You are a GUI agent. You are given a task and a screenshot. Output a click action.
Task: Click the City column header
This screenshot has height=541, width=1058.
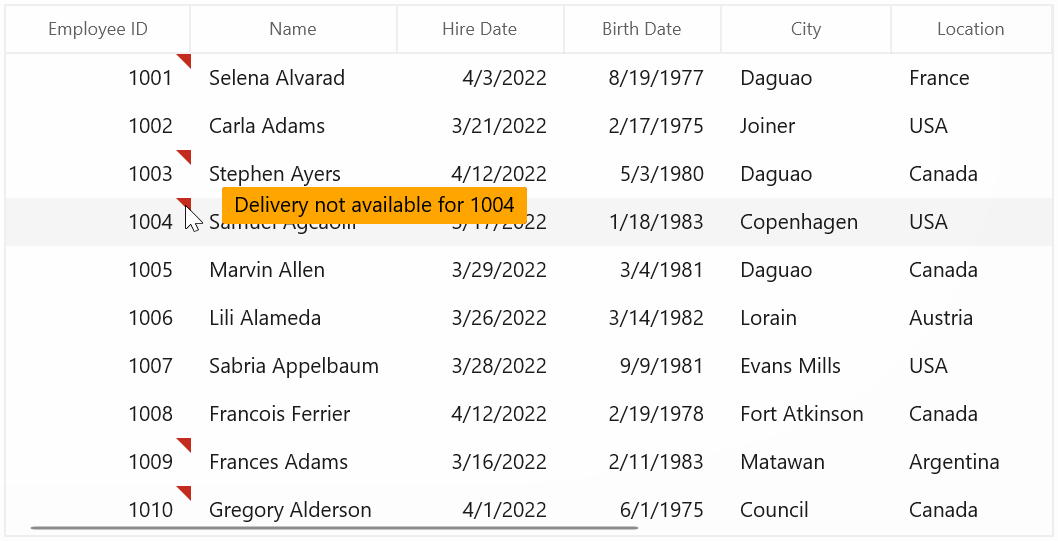806,29
